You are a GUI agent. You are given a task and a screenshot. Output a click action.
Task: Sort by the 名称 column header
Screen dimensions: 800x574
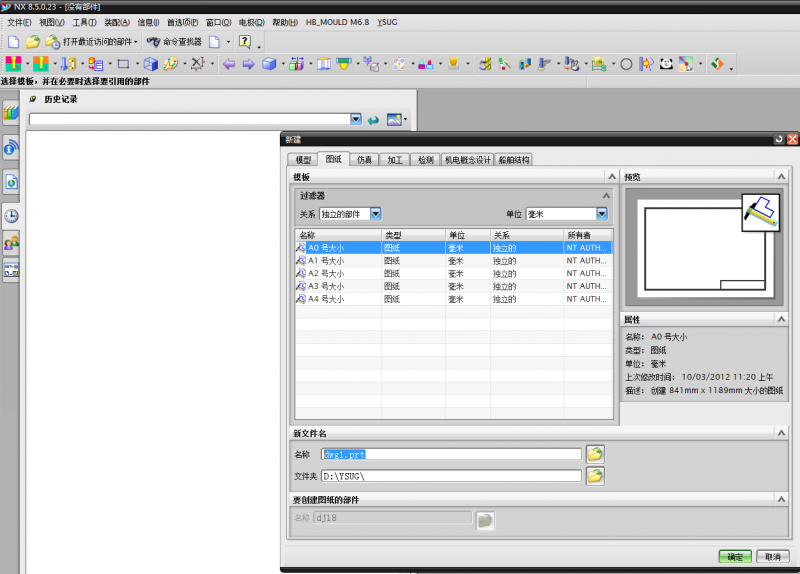339,235
